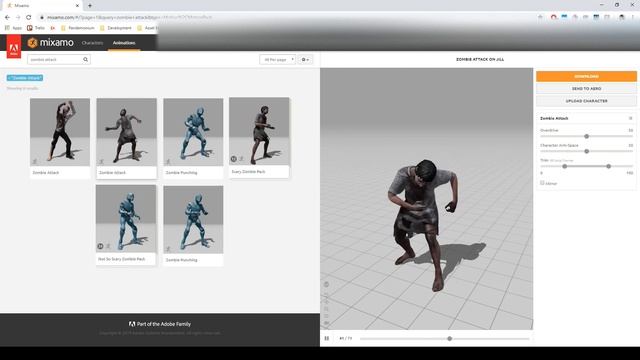Click the Upload Character button

[x=586, y=101]
